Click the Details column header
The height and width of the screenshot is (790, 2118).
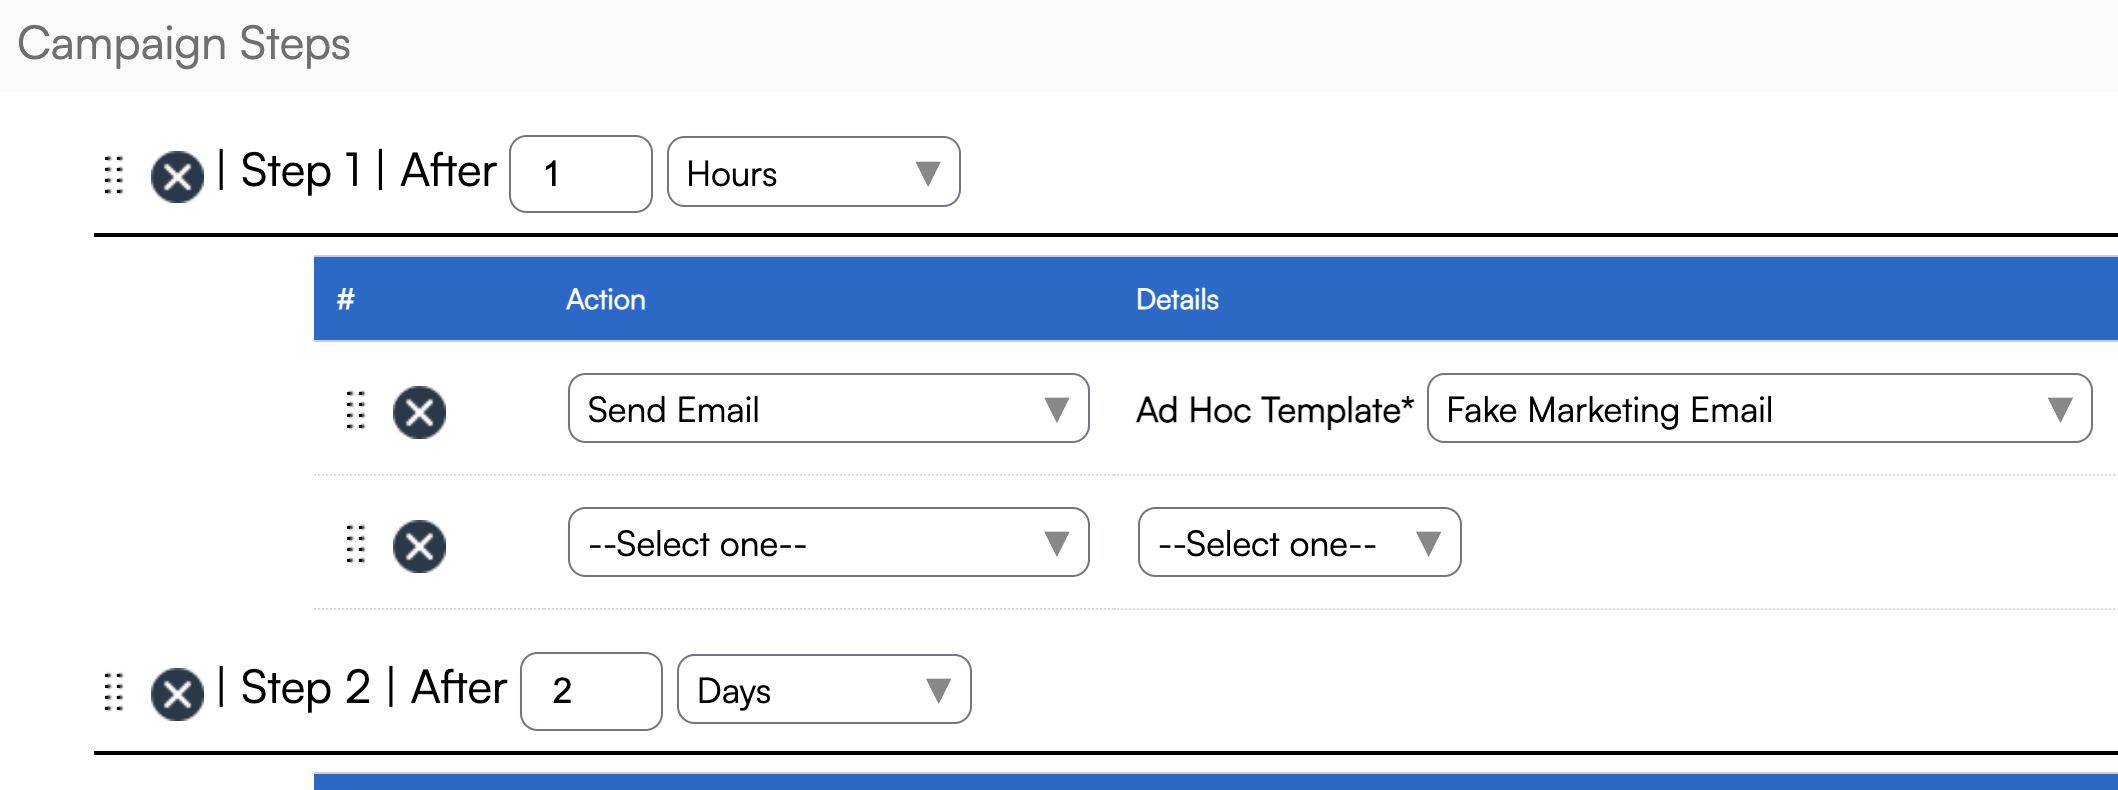pyautogui.click(x=1177, y=299)
